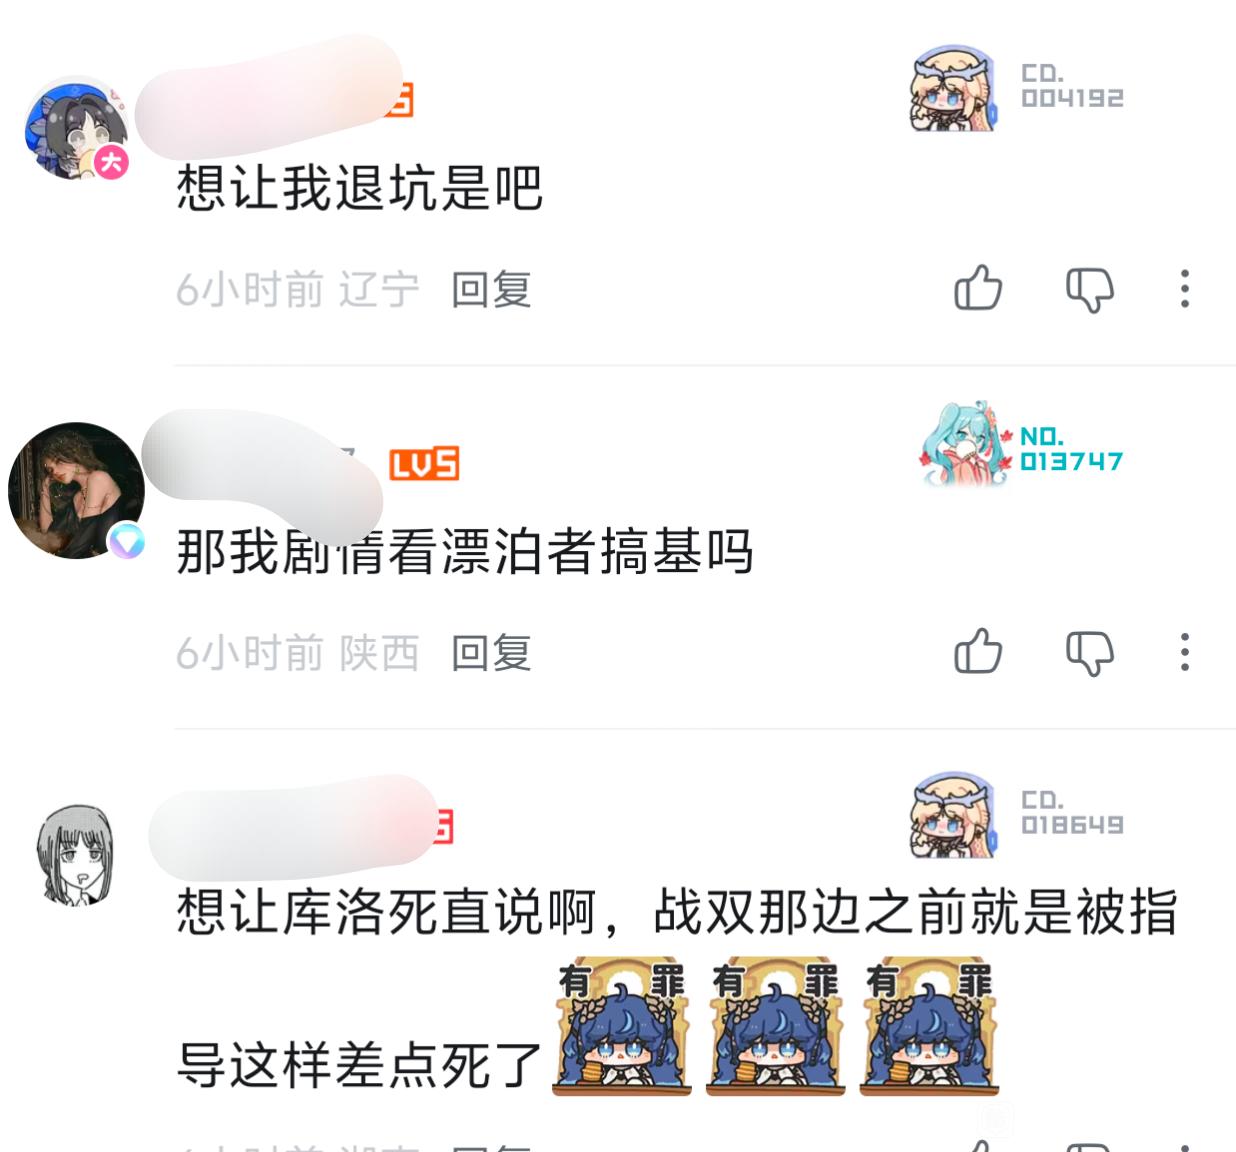Dislike the comment '想让我退坑是吧'

(x=1089, y=290)
